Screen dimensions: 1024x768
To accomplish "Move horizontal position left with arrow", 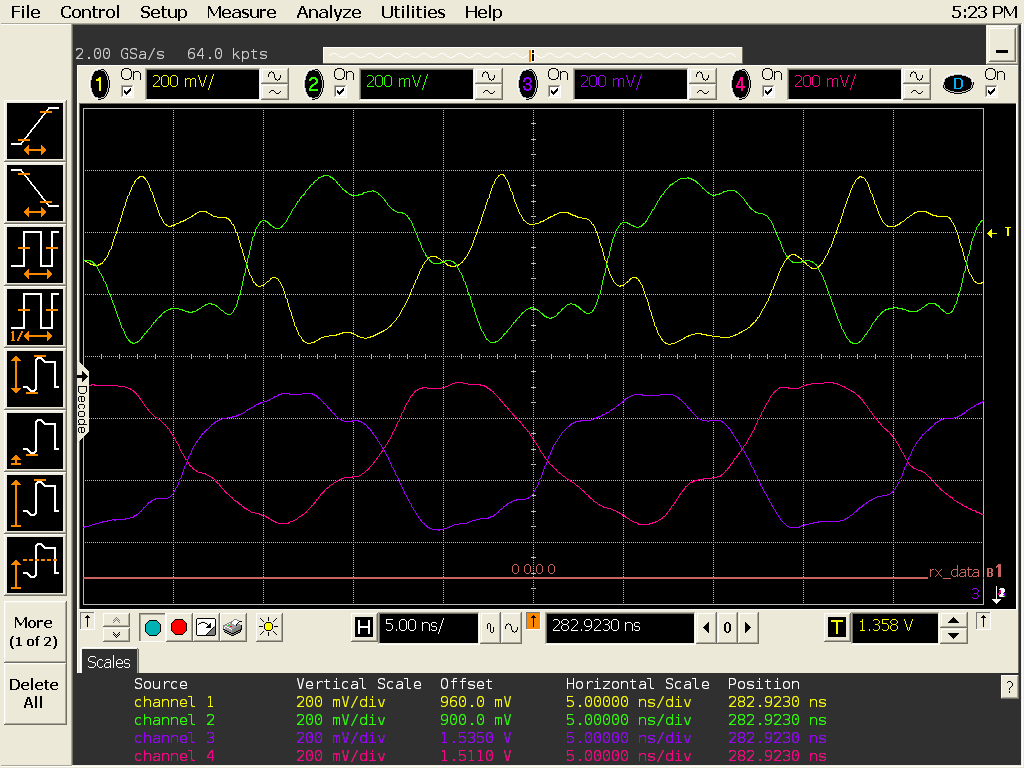I will pyautogui.click(x=706, y=628).
